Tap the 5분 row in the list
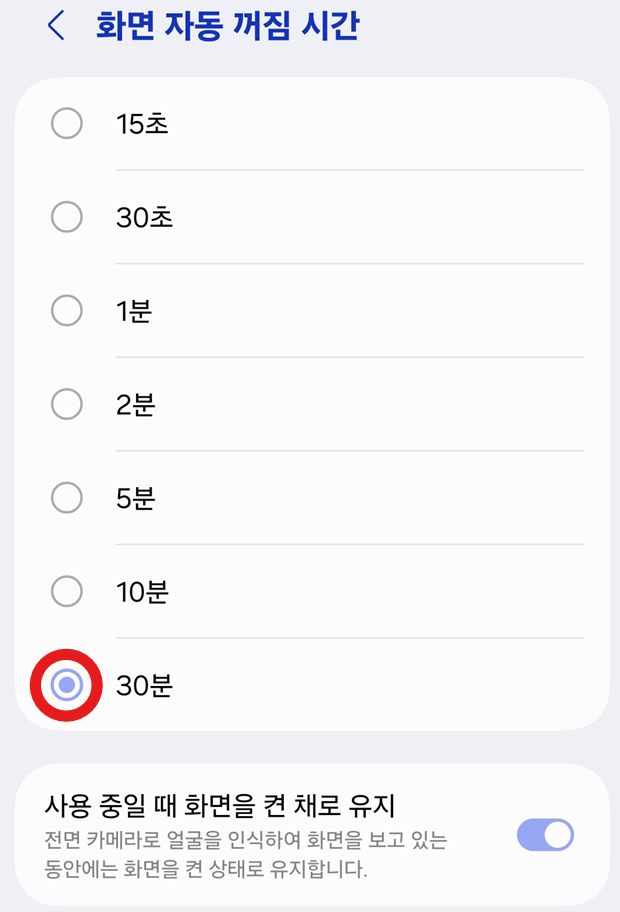The height and width of the screenshot is (912, 620). tap(300, 497)
